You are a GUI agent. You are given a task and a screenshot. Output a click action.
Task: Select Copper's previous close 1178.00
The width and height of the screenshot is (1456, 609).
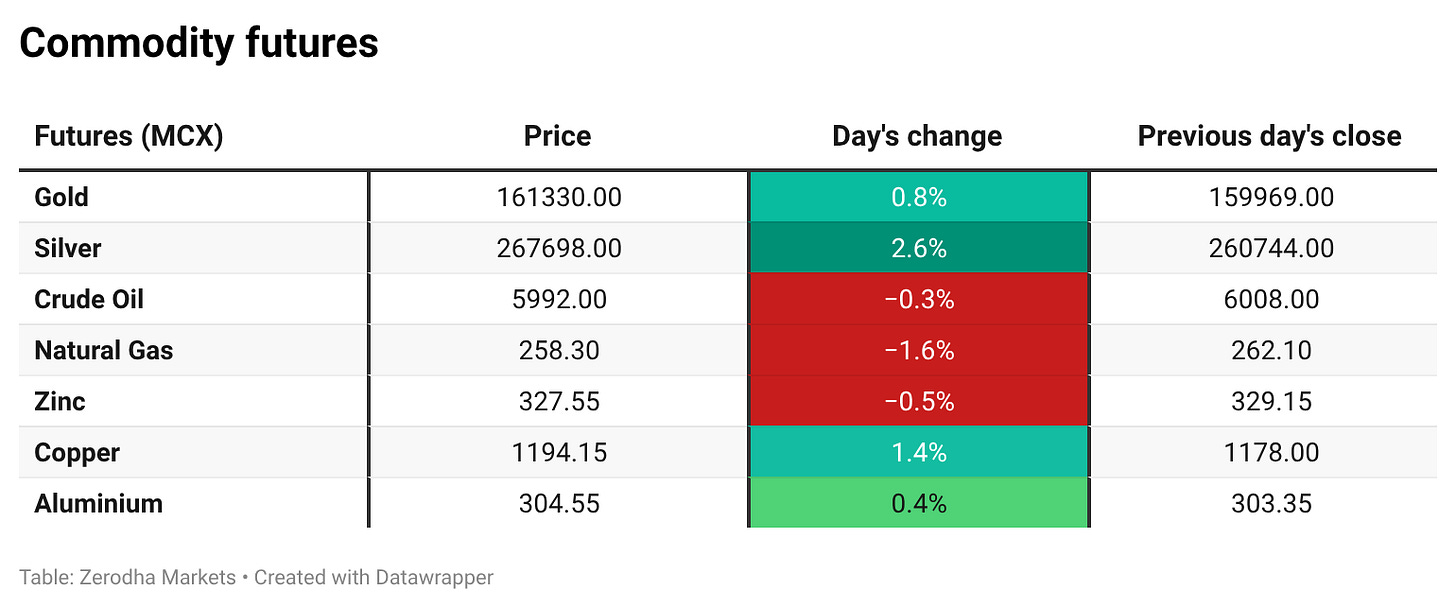tap(1271, 452)
